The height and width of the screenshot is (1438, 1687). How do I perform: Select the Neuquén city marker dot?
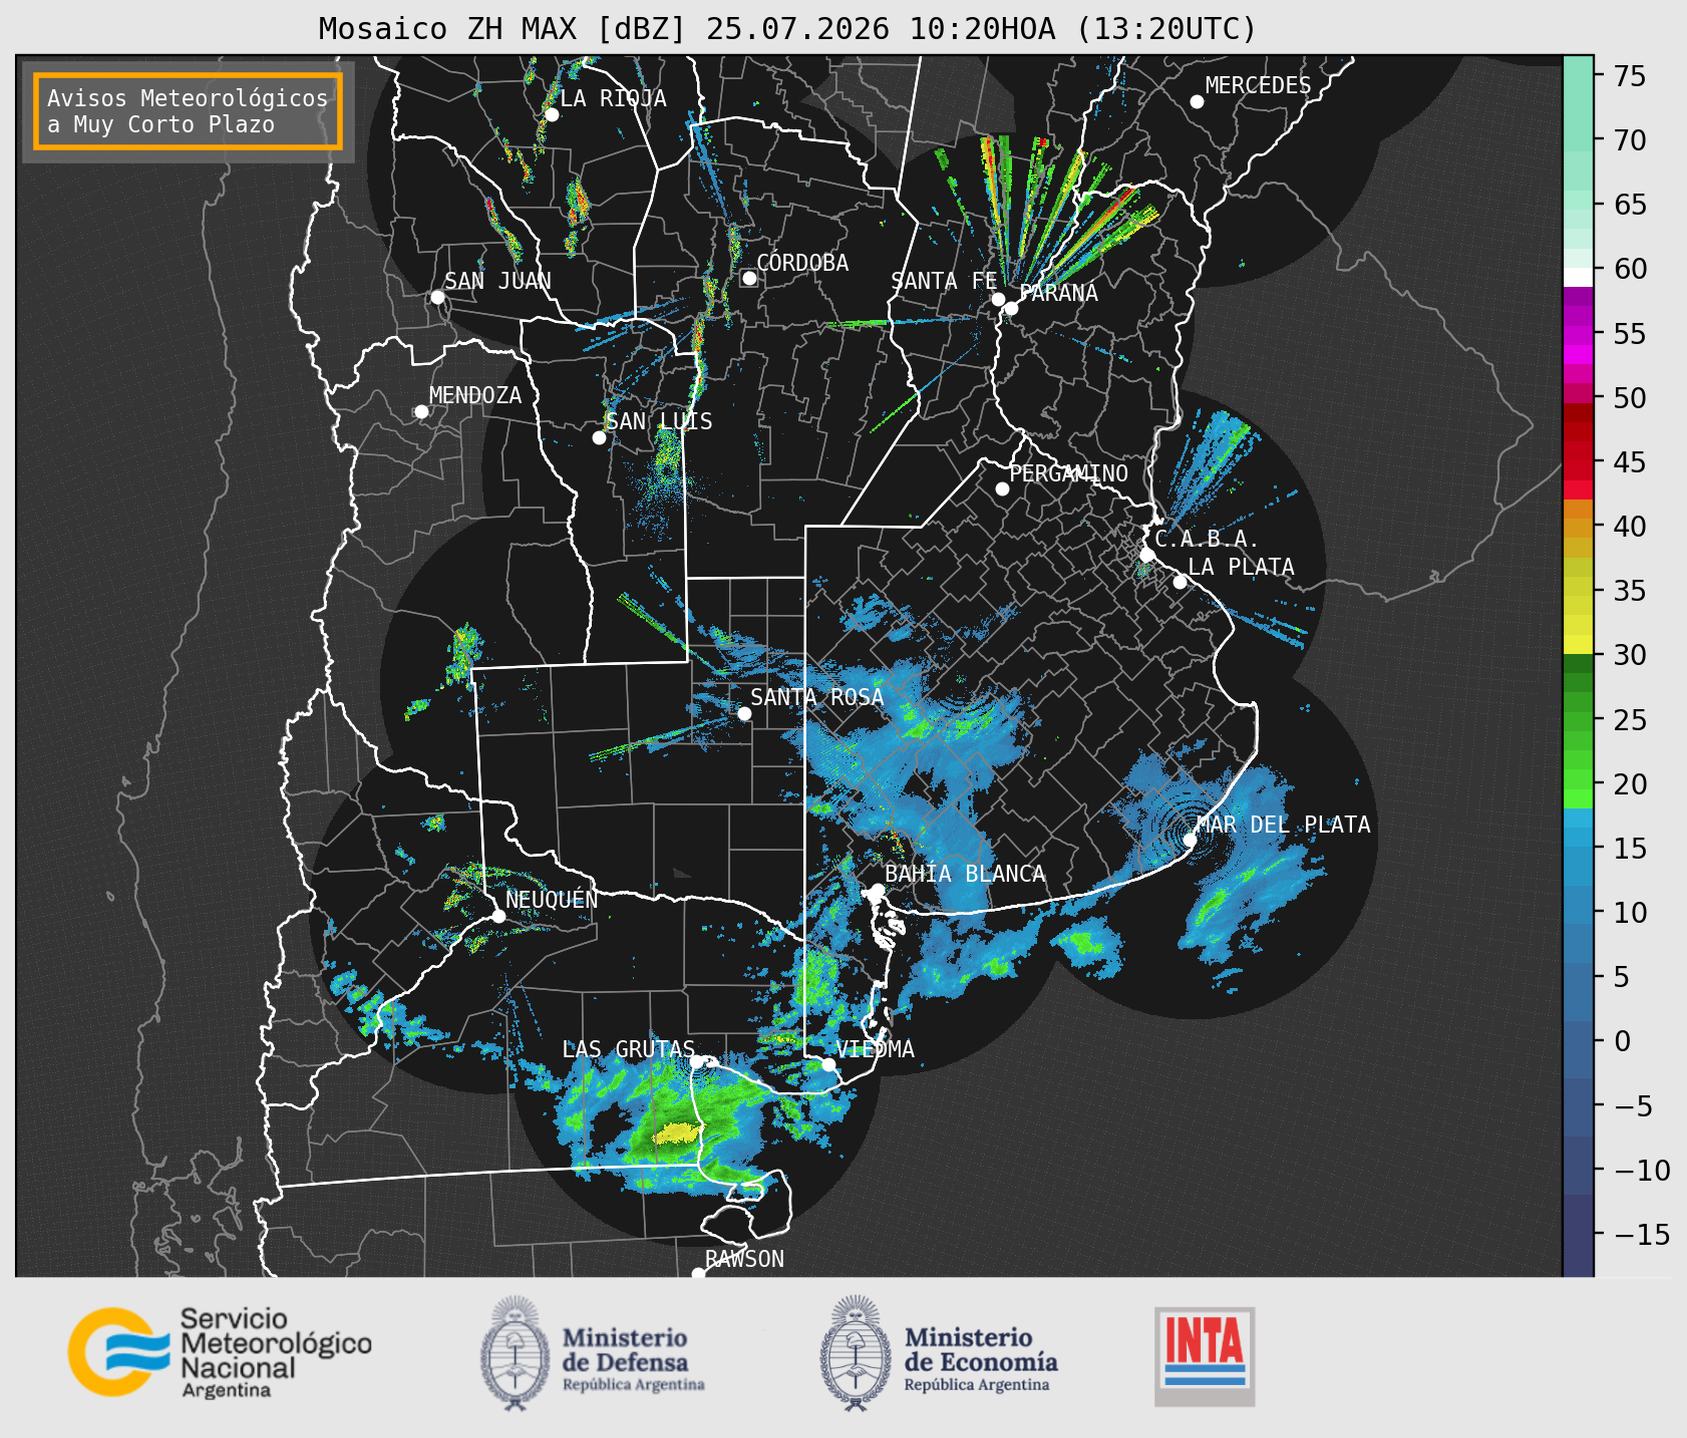(x=498, y=916)
